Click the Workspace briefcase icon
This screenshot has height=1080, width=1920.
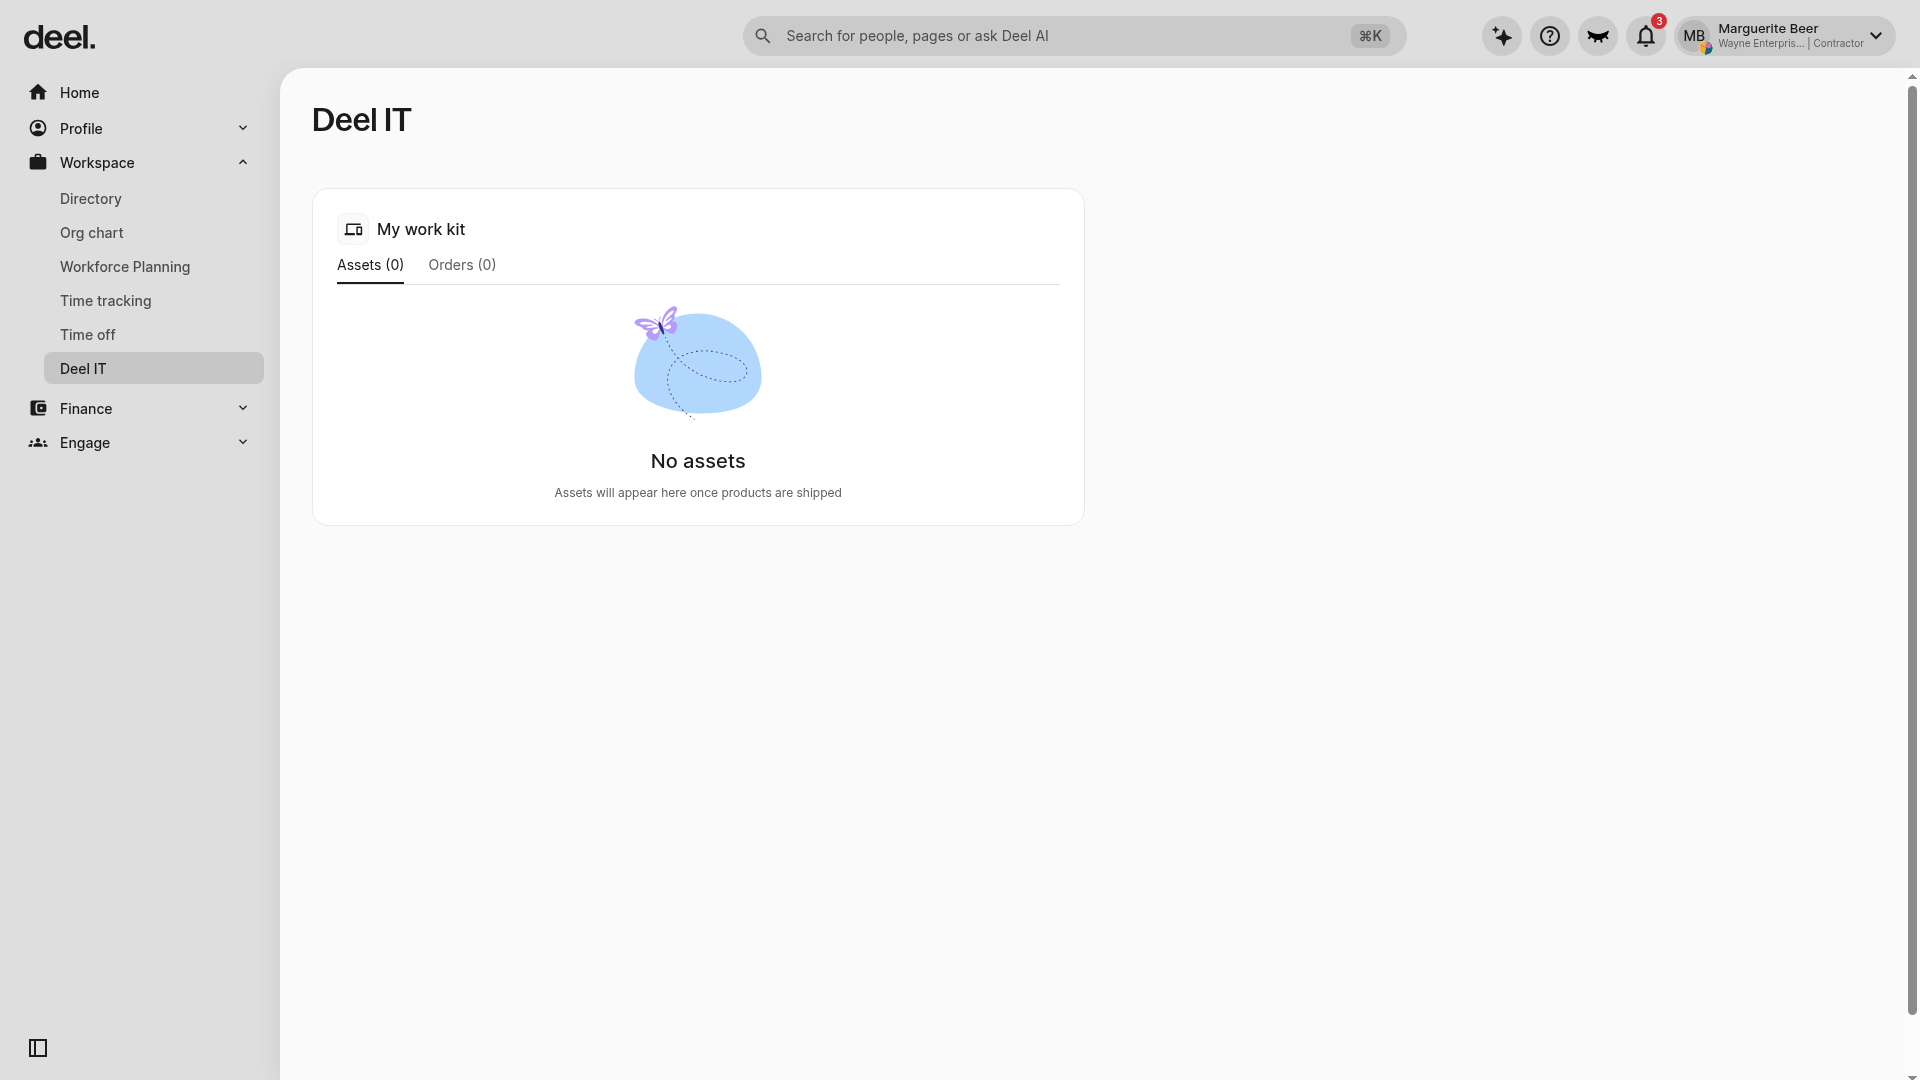[38, 162]
